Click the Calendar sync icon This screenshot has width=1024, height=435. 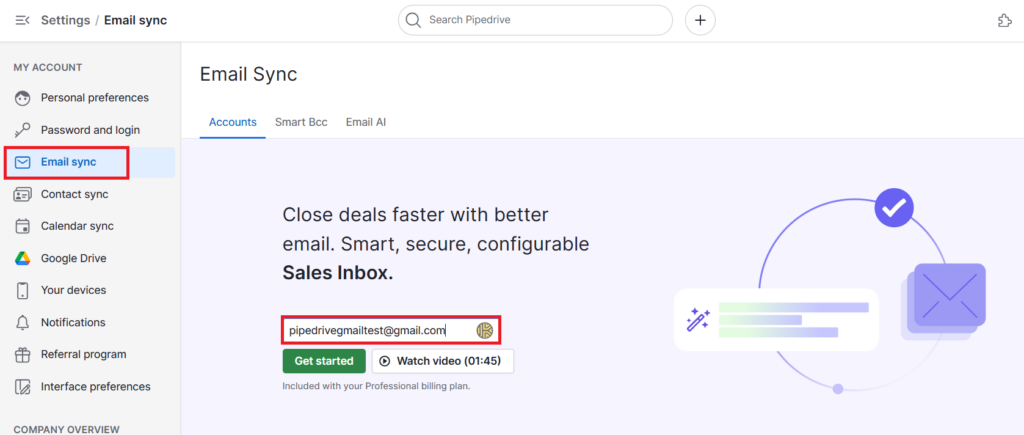(x=23, y=226)
